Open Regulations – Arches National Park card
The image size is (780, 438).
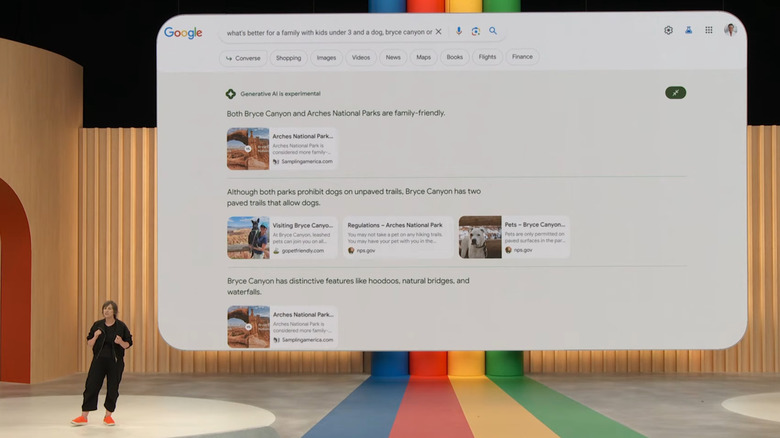pyautogui.click(x=397, y=238)
